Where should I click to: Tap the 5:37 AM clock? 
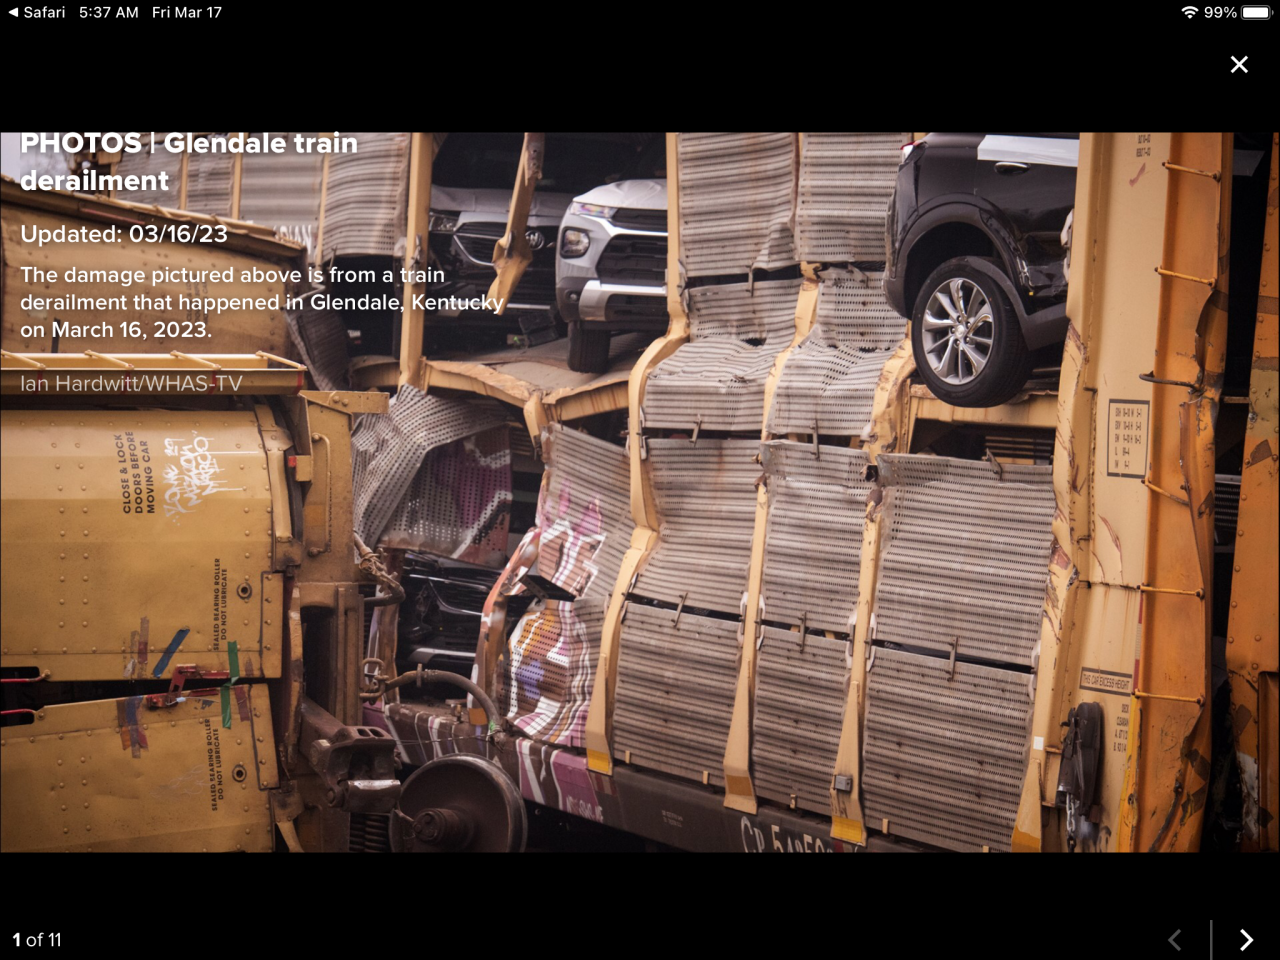click(x=108, y=13)
